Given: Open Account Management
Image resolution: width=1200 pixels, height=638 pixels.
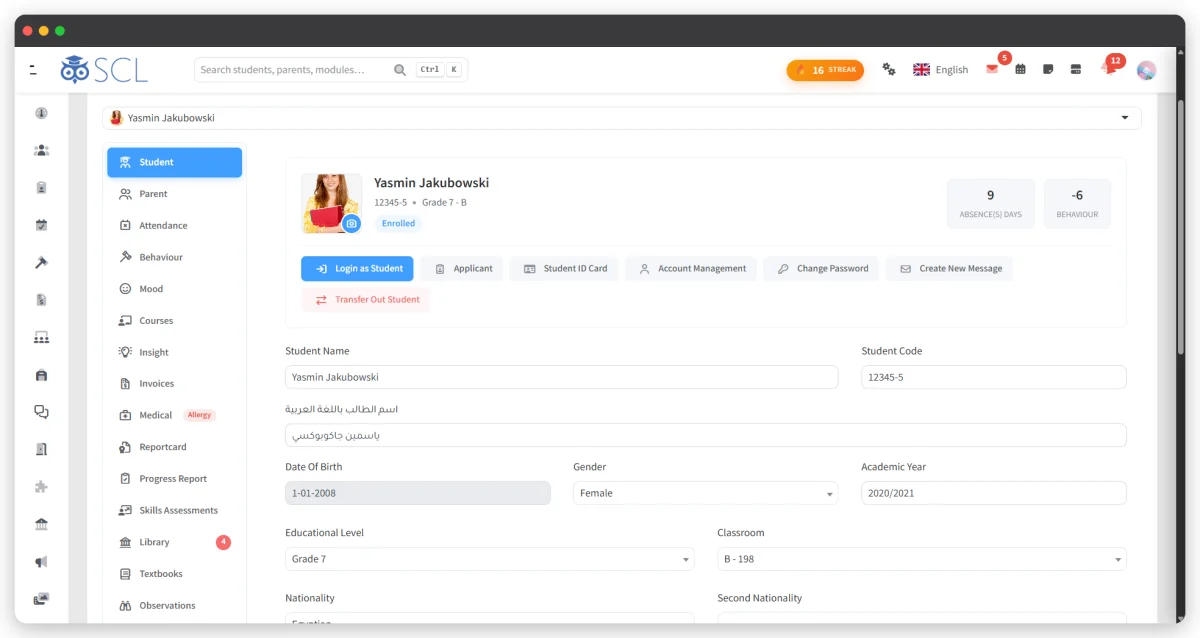Looking at the screenshot, I should [691, 268].
